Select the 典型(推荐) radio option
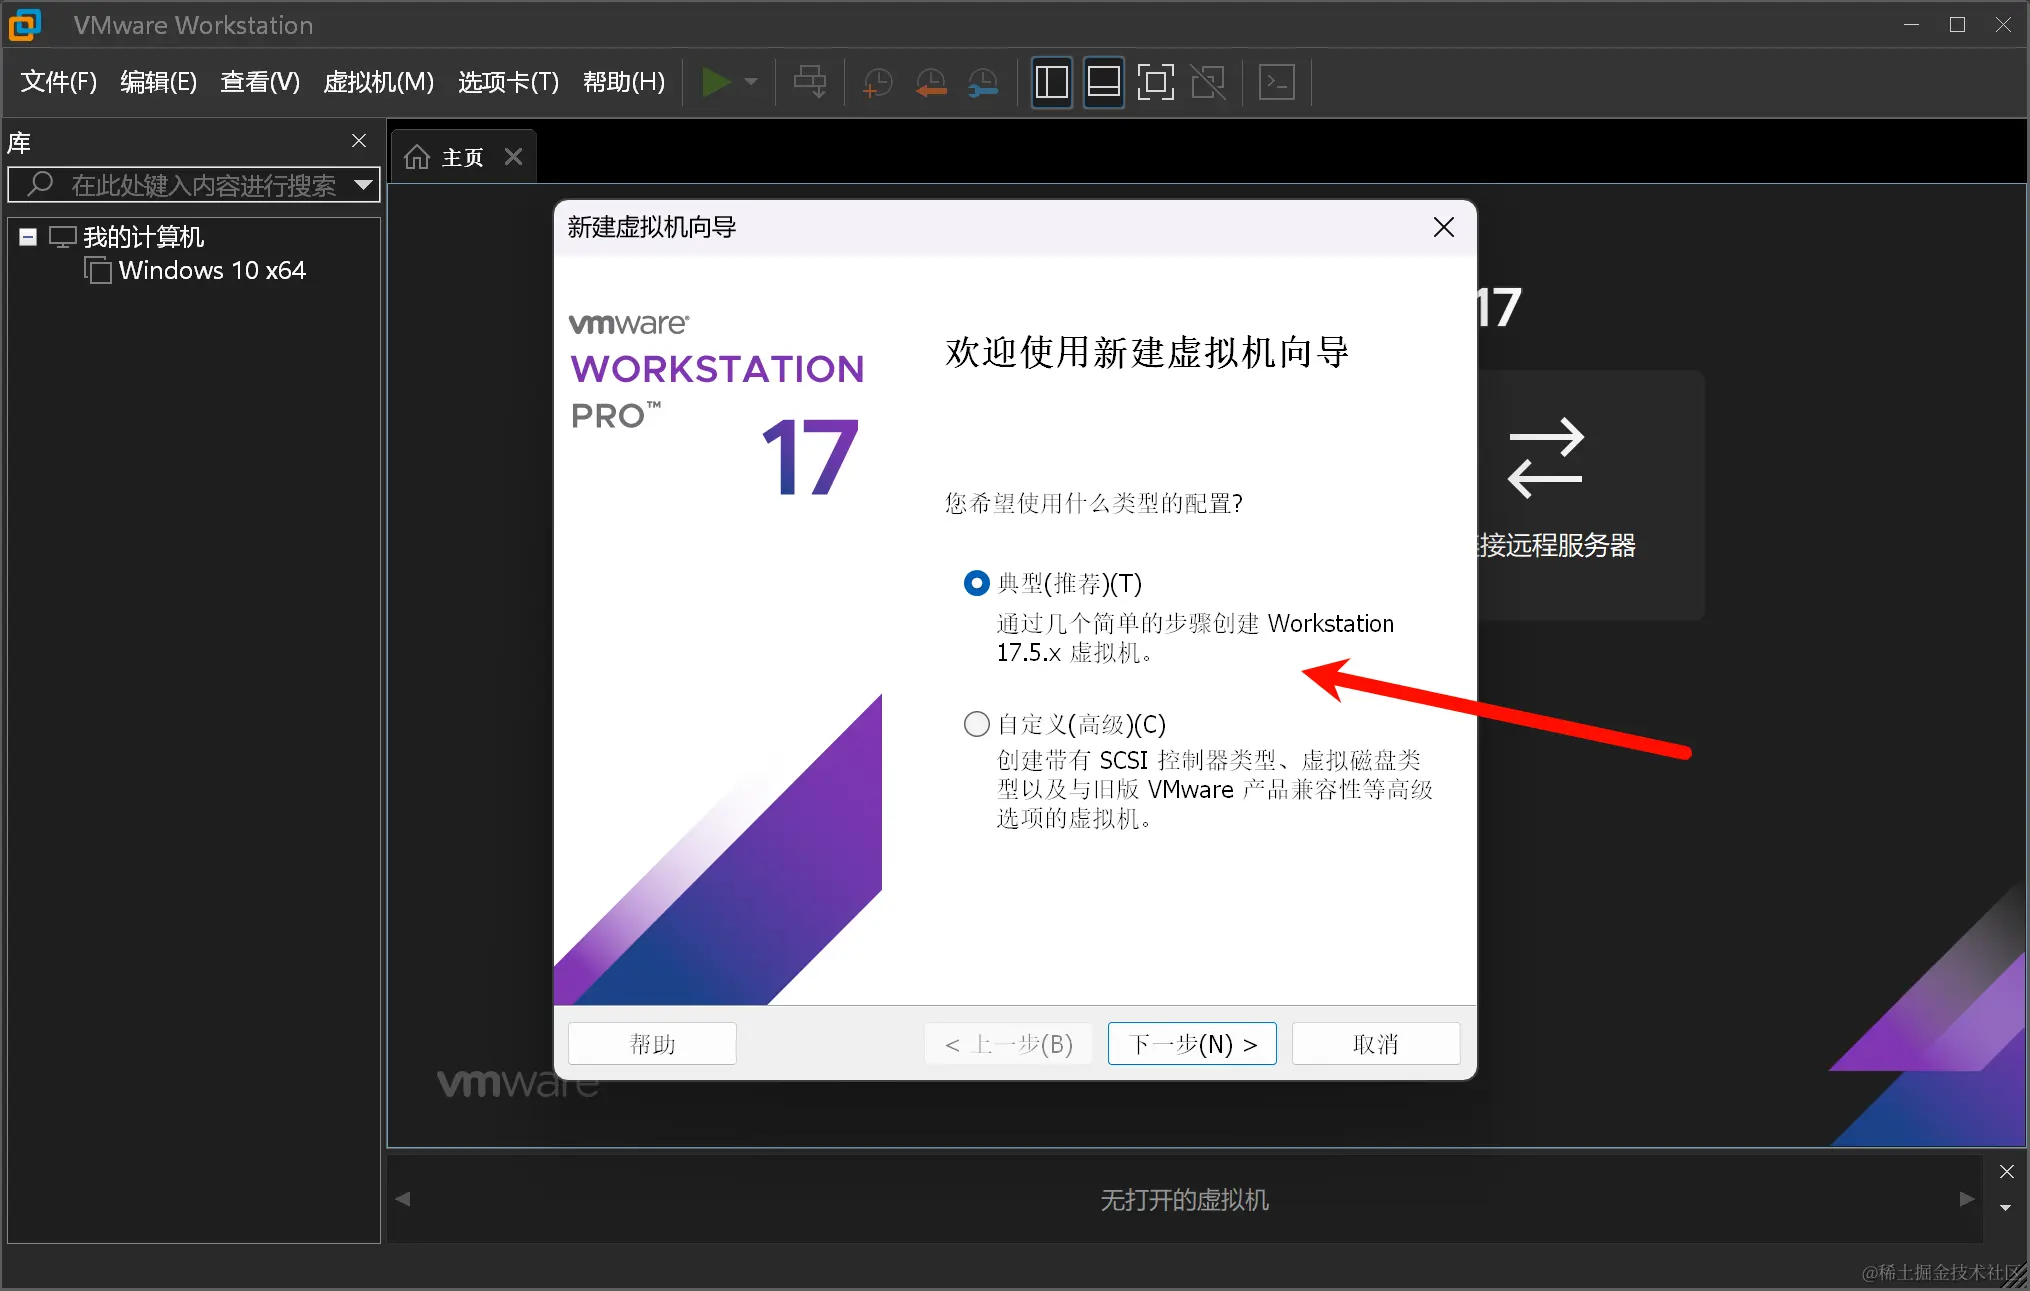This screenshot has height=1291, width=2030. click(x=976, y=583)
